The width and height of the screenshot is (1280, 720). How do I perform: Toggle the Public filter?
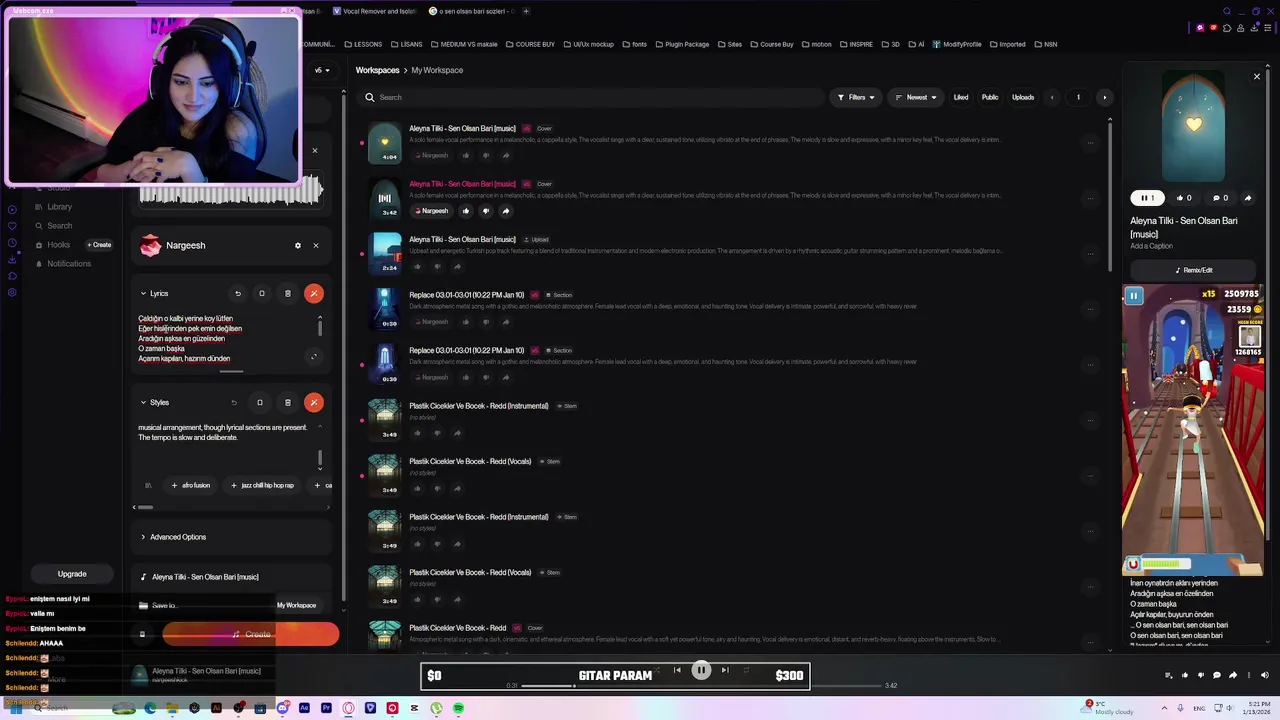tap(990, 97)
